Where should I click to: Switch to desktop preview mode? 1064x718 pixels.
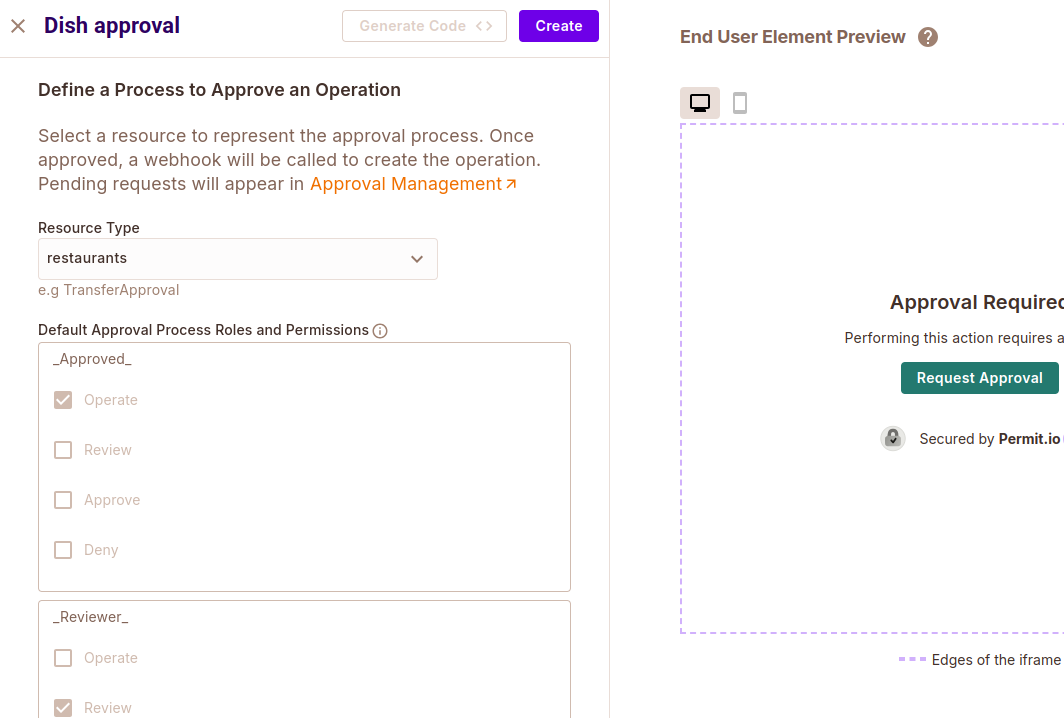tap(700, 103)
